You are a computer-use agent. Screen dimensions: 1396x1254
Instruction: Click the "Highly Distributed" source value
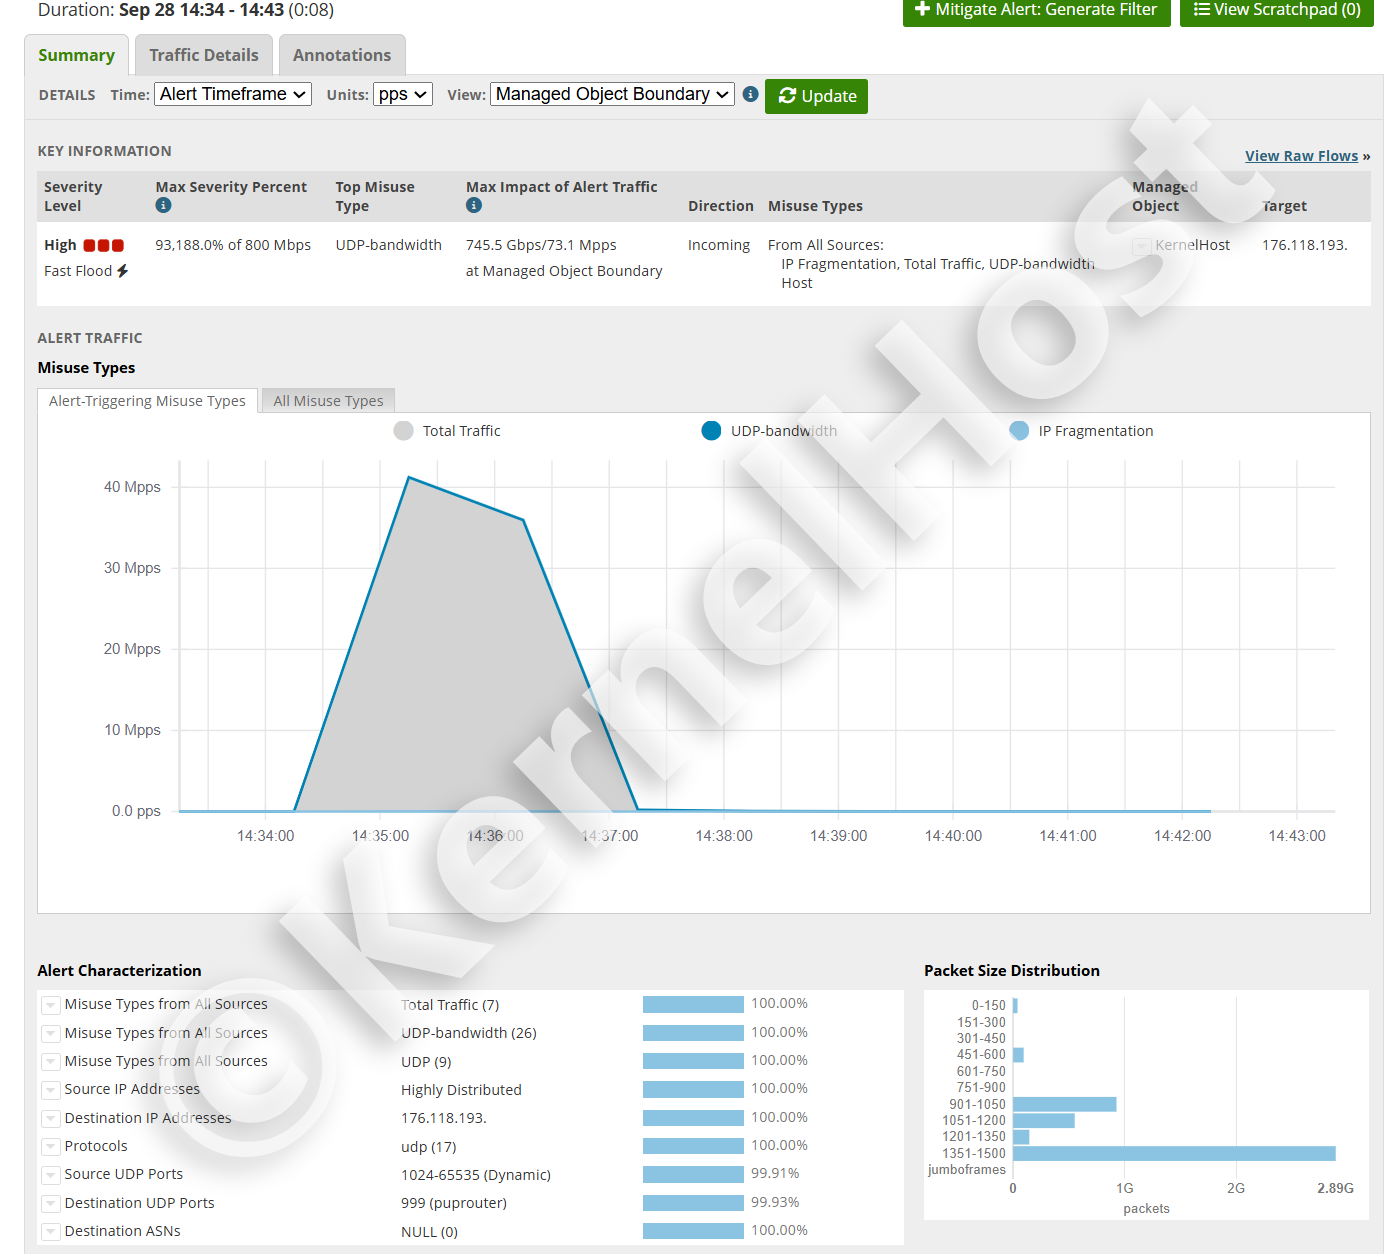pyautogui.click(x=461, y=1090)
